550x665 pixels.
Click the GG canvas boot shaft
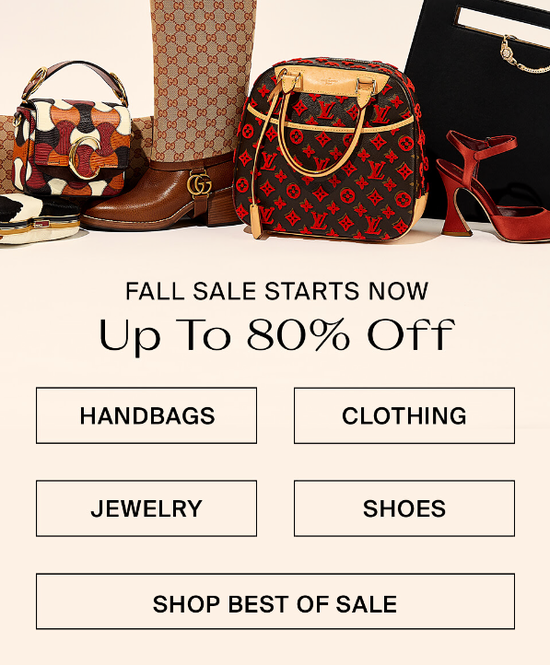(203, 76)
